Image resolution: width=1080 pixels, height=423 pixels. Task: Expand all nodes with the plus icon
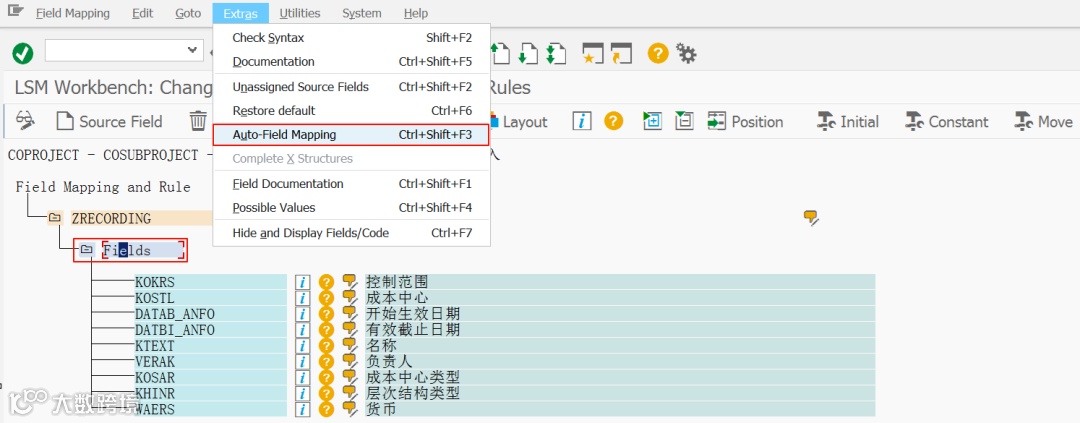pyautogui.click(x=652, y=121)
